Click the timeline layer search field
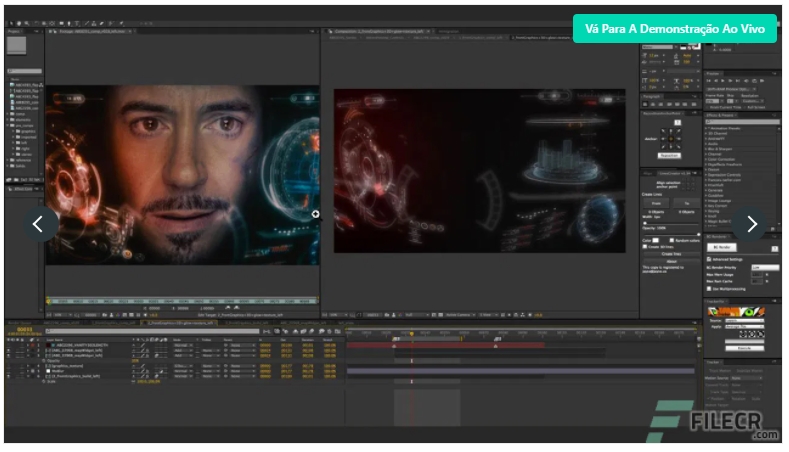The height and width of the screenshot is (452, 789). [x=152, y=331]
